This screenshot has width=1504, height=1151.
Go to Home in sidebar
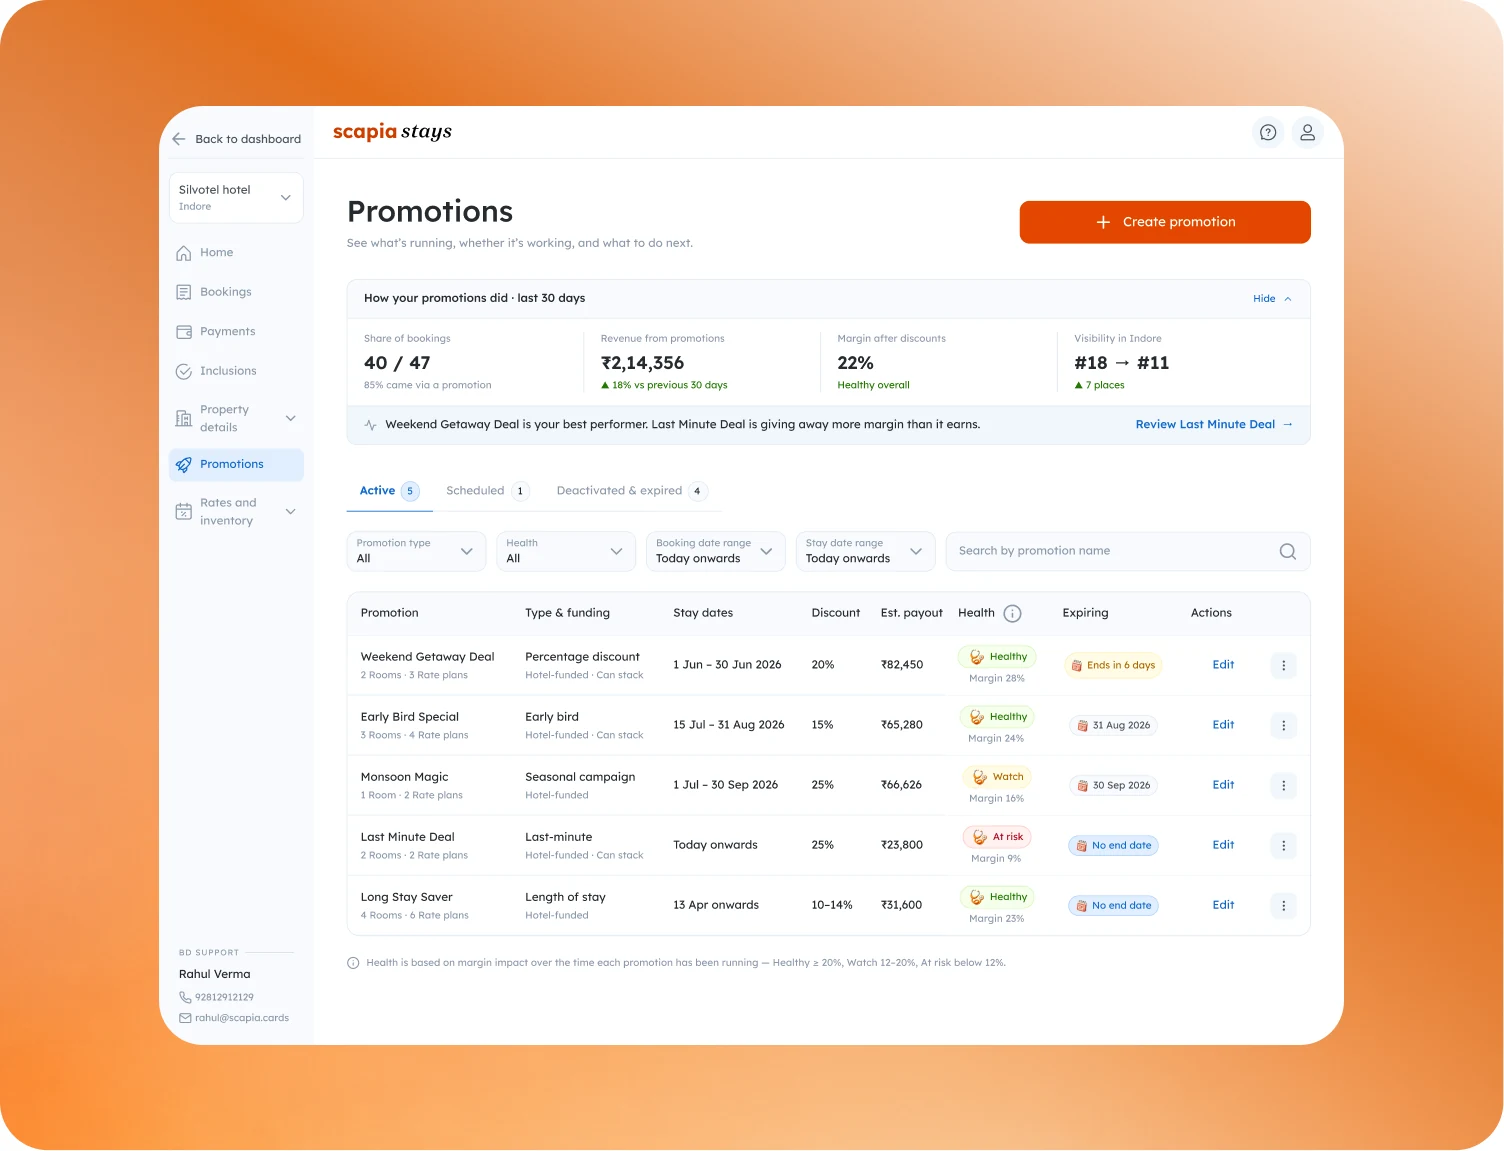(236, 253)
